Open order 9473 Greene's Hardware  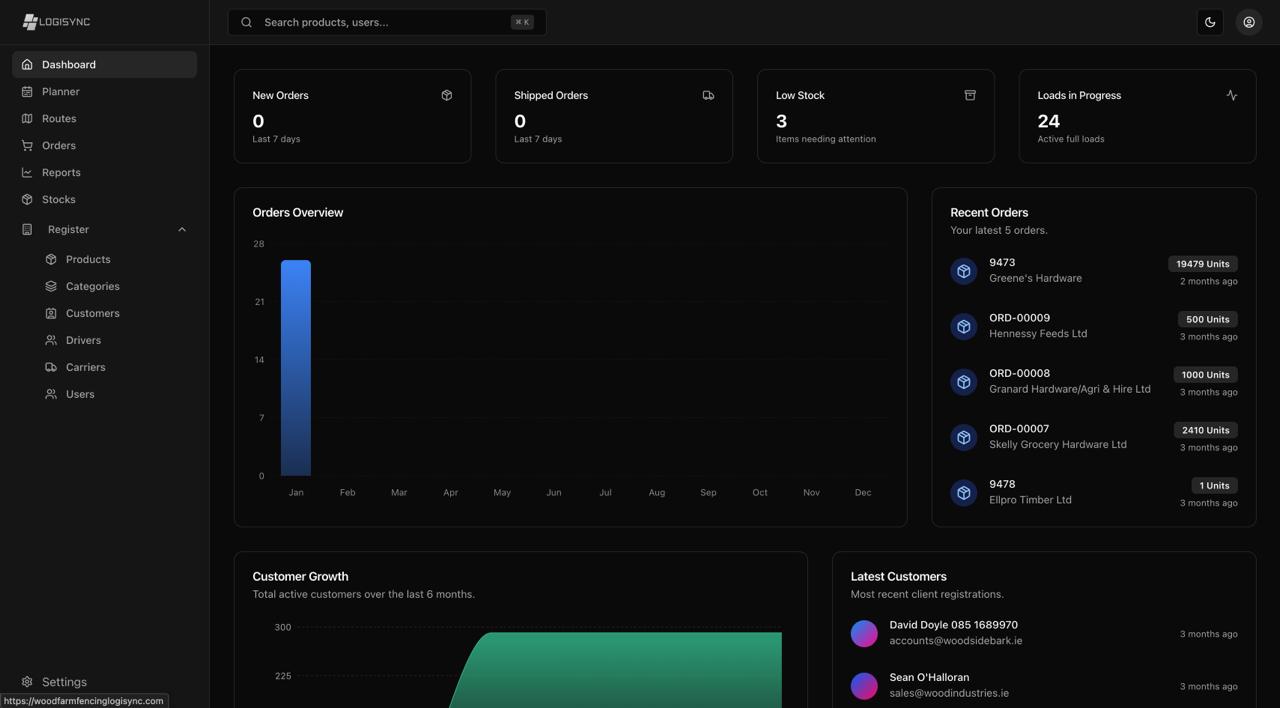1094,271
